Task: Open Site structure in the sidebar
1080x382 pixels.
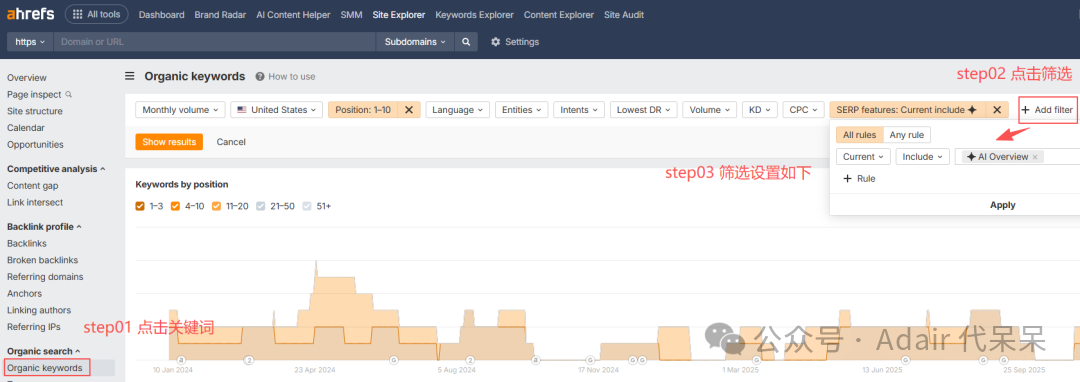Action: [x=34, y=111]
